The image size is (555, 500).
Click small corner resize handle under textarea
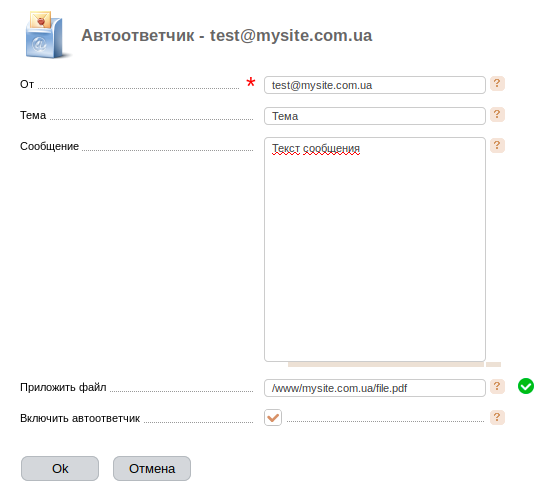(493, 364)
